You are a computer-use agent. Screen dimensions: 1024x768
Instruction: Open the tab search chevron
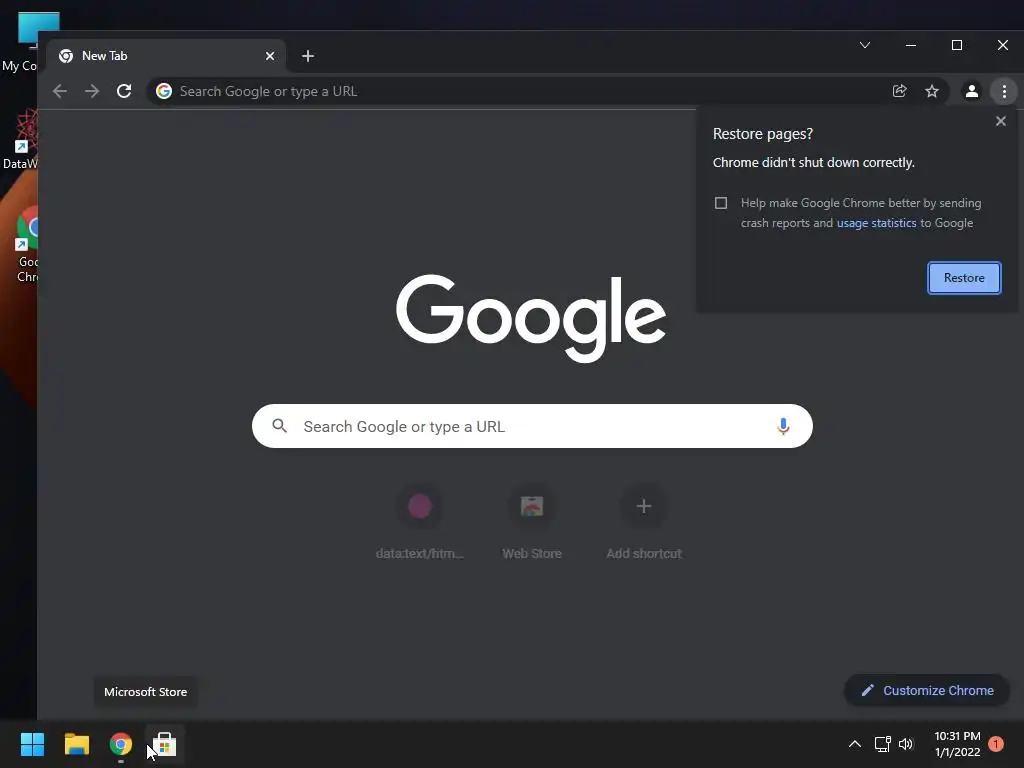point(865,45)
